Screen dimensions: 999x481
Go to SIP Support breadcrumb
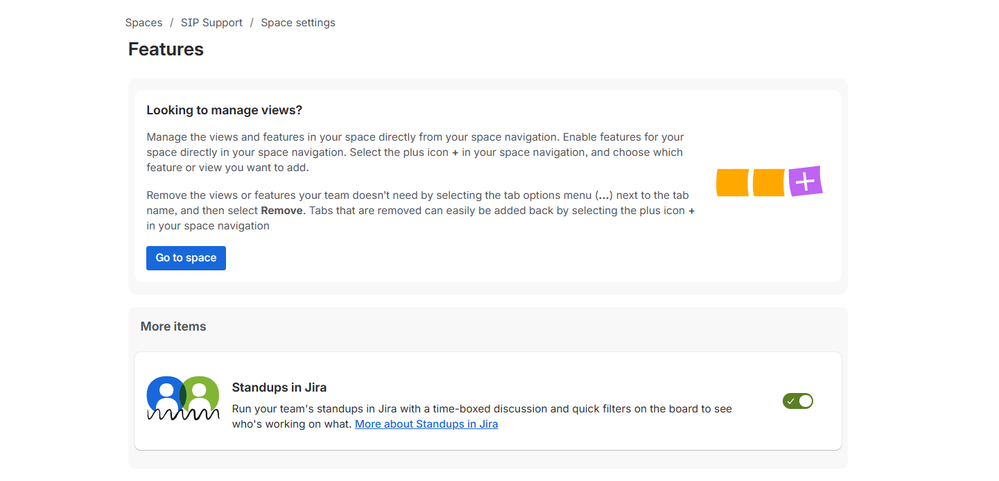[x=212, y=23]
